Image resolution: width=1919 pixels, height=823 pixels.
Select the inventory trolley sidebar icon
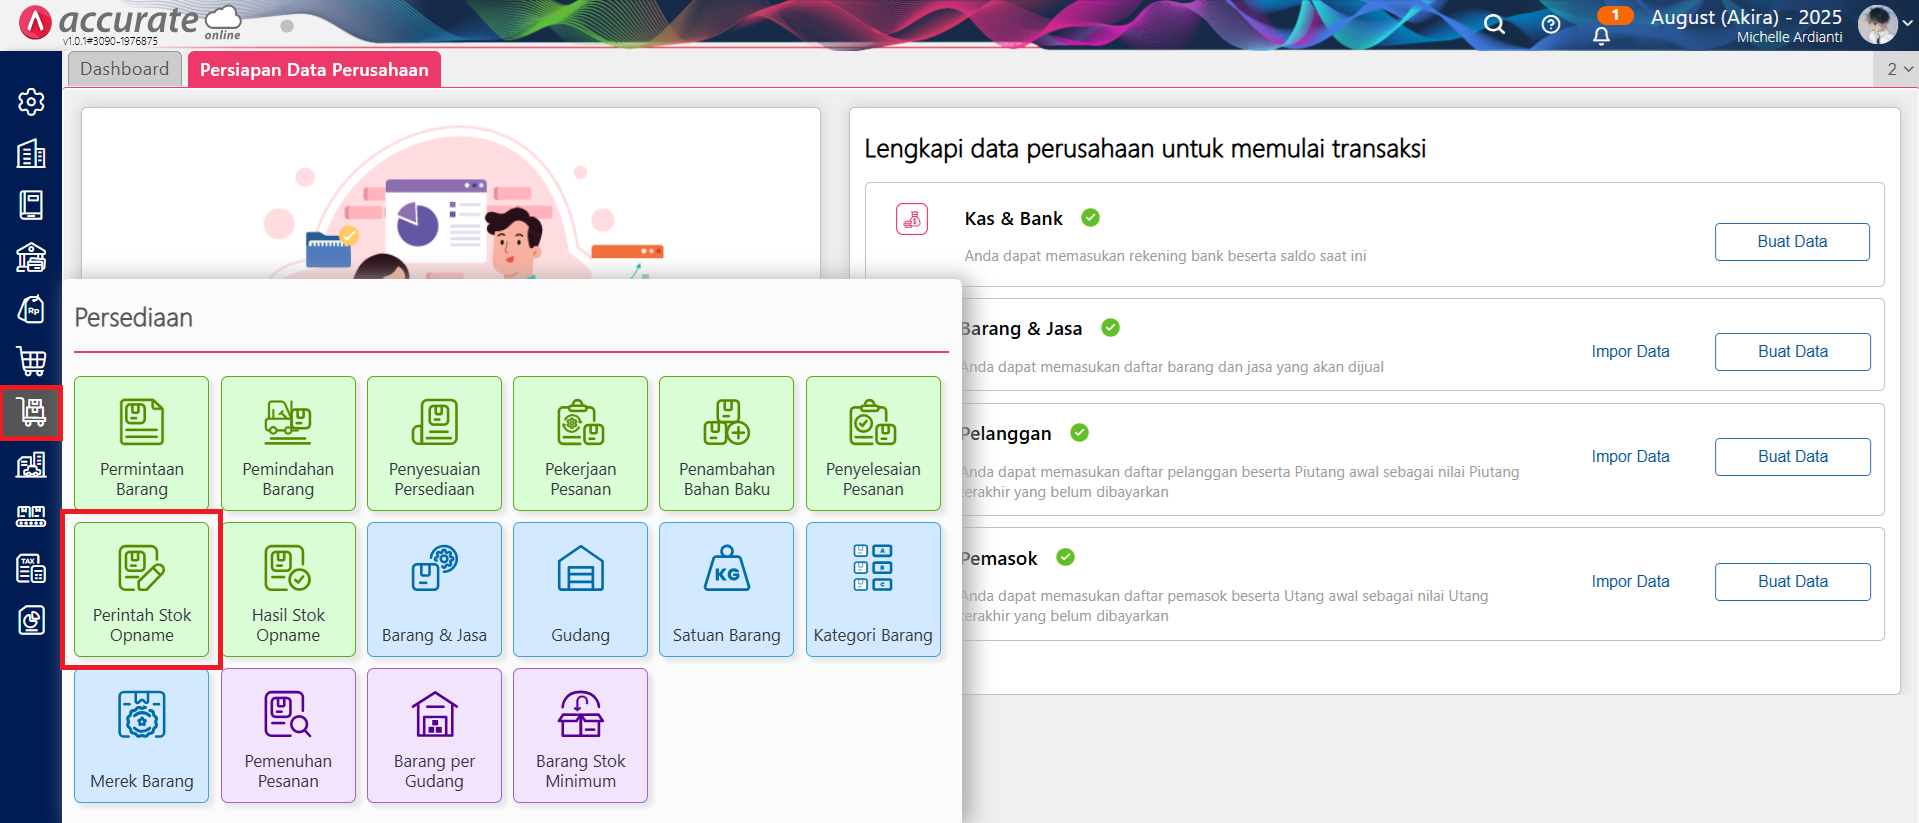31,412
